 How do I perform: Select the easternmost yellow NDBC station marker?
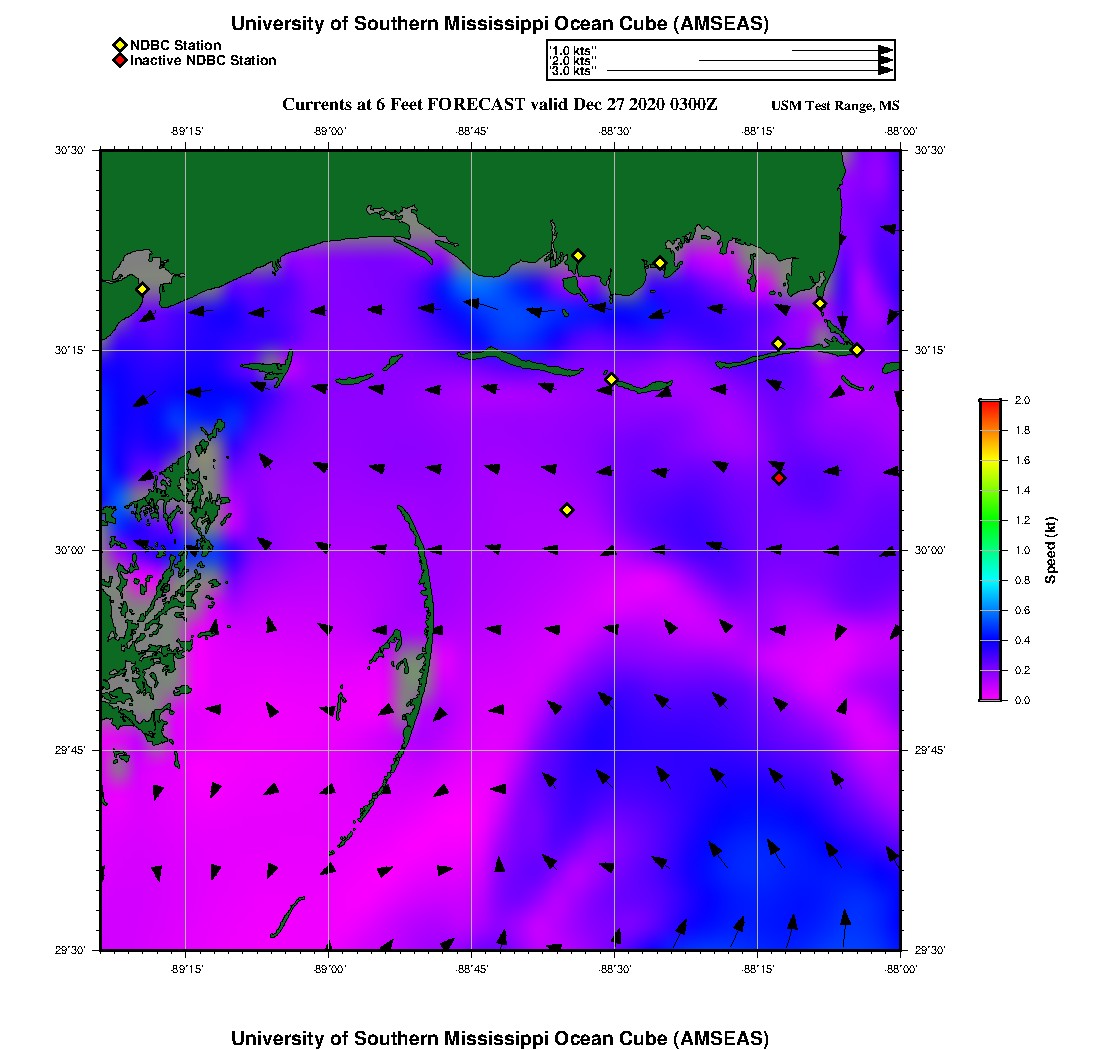(x=857, y=349)
